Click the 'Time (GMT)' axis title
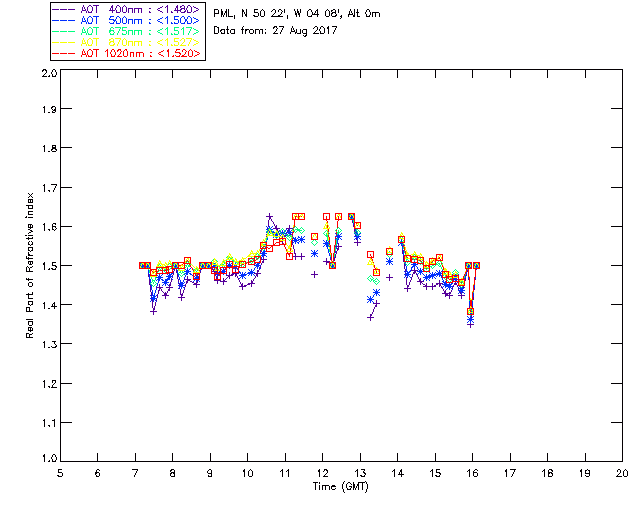Screen dimensions: 640x512 tap(340, 487)
